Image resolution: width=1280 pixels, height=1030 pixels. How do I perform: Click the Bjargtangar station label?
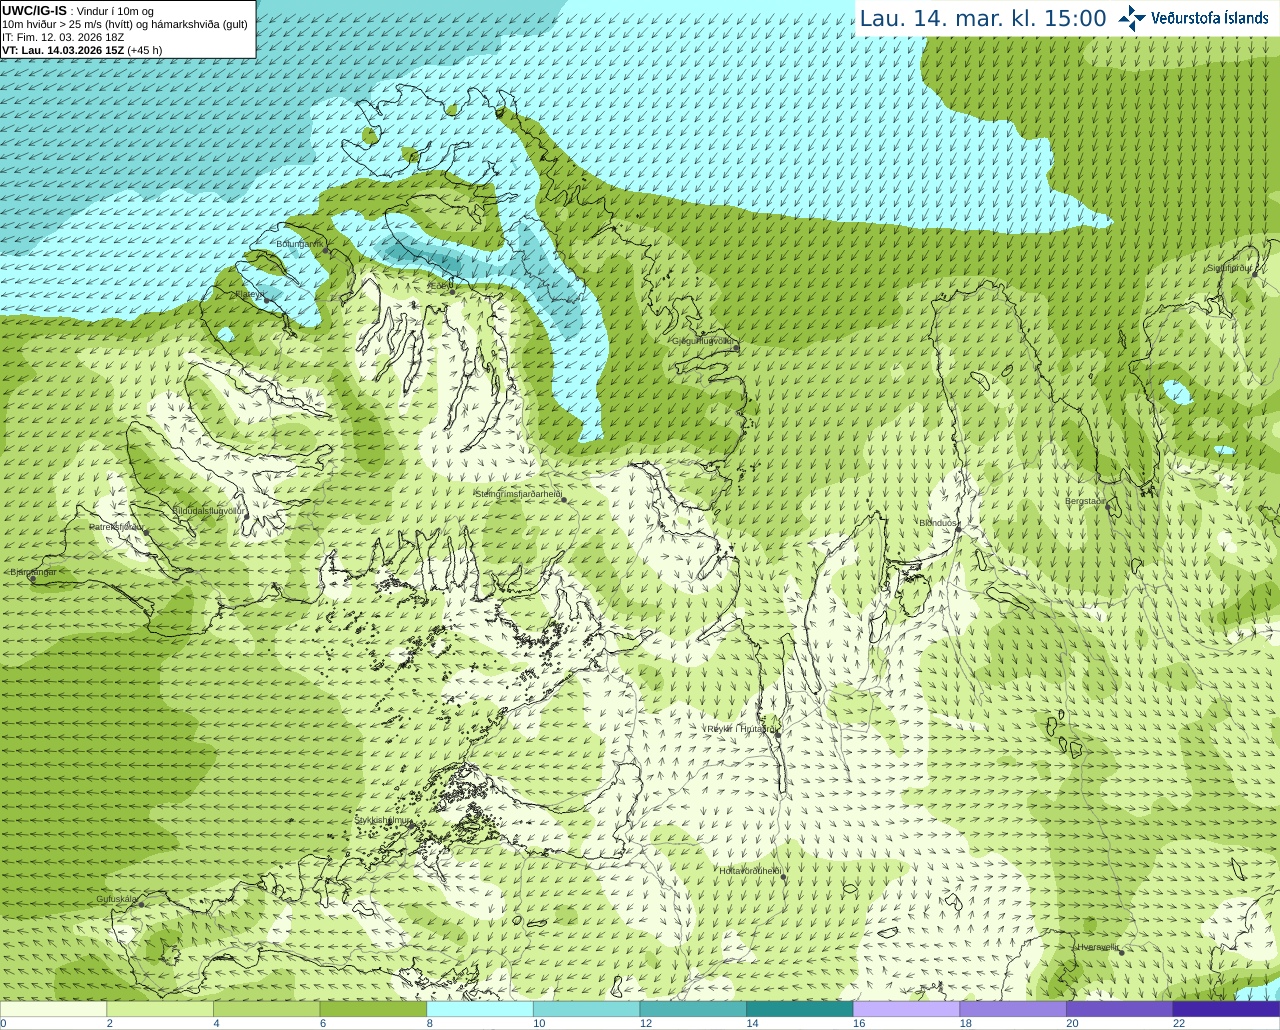coord(33,572)
